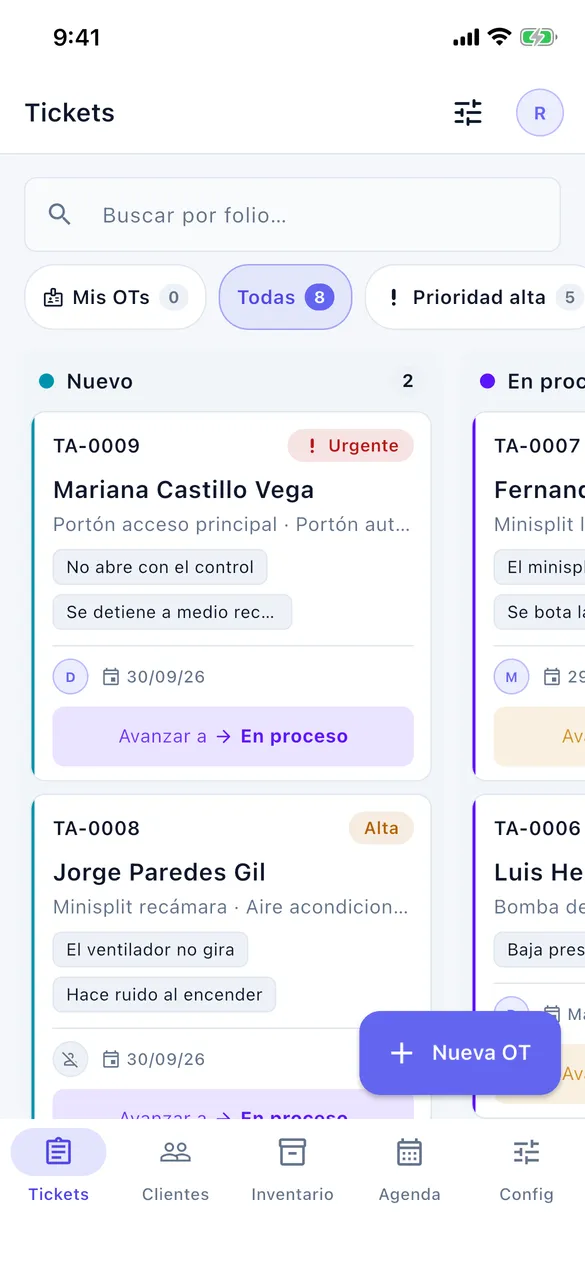This screenshot has width=585, height=1266.
Task: Select the Mis OTs filter chip
Action: click(115, 297)
